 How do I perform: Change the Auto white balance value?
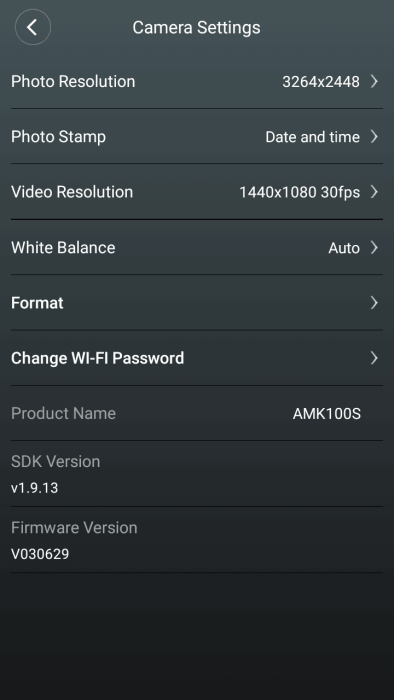click(344, 248)
